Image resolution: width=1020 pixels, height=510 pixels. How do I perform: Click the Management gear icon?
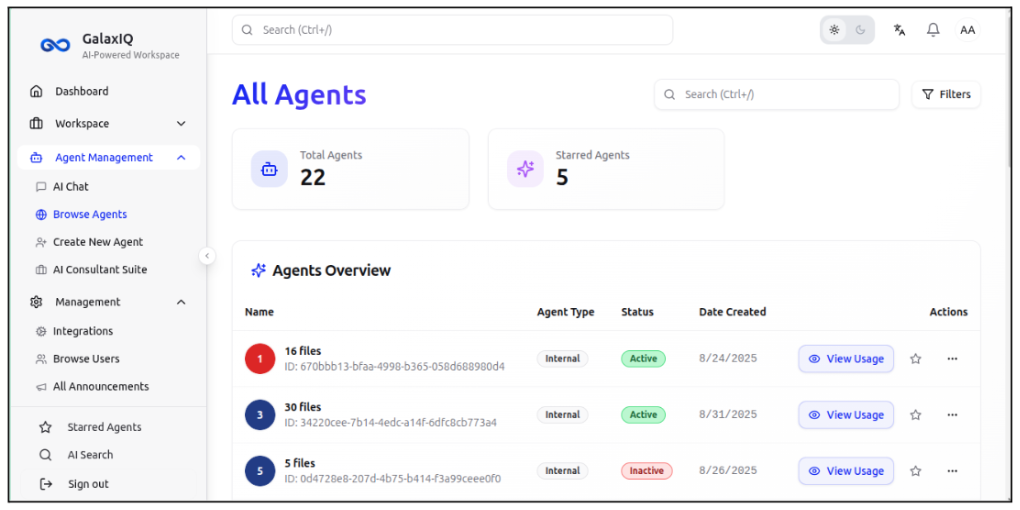point(36,302)
